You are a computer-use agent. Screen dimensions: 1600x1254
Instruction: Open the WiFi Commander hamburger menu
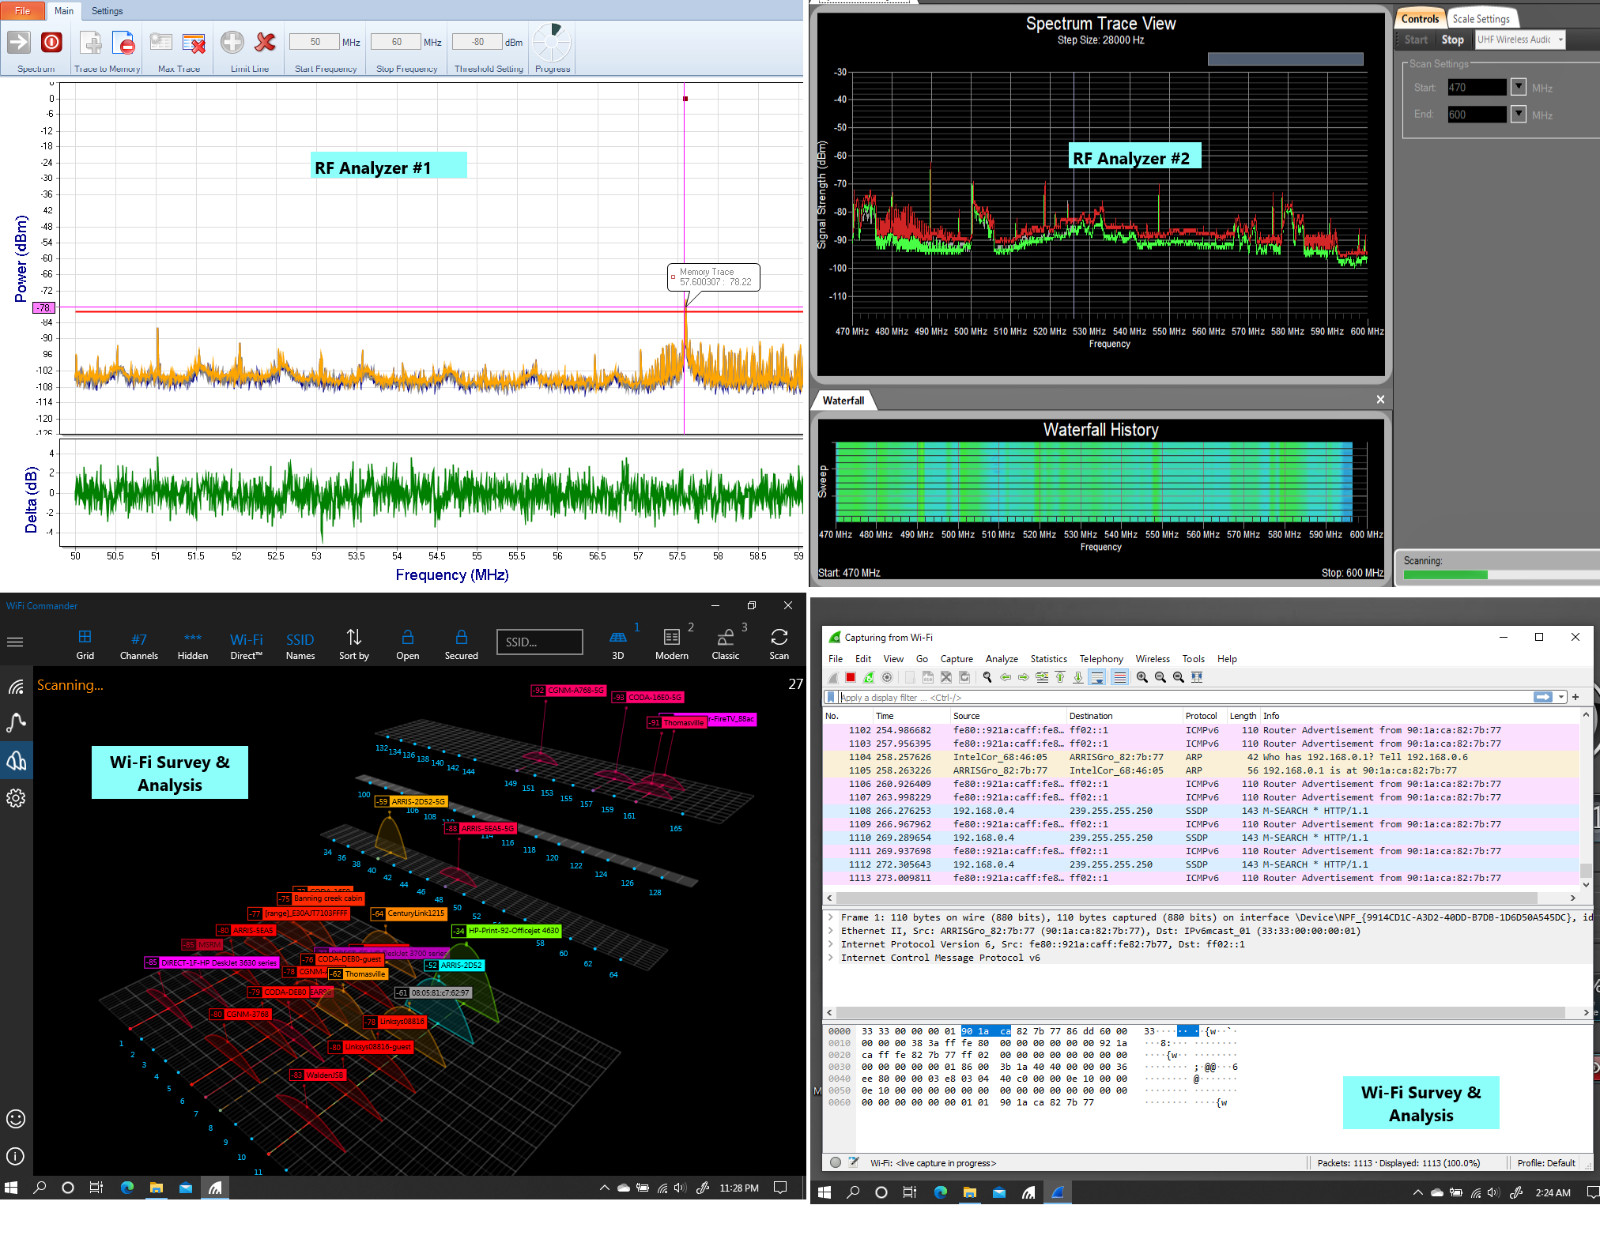tap(15, 642)
